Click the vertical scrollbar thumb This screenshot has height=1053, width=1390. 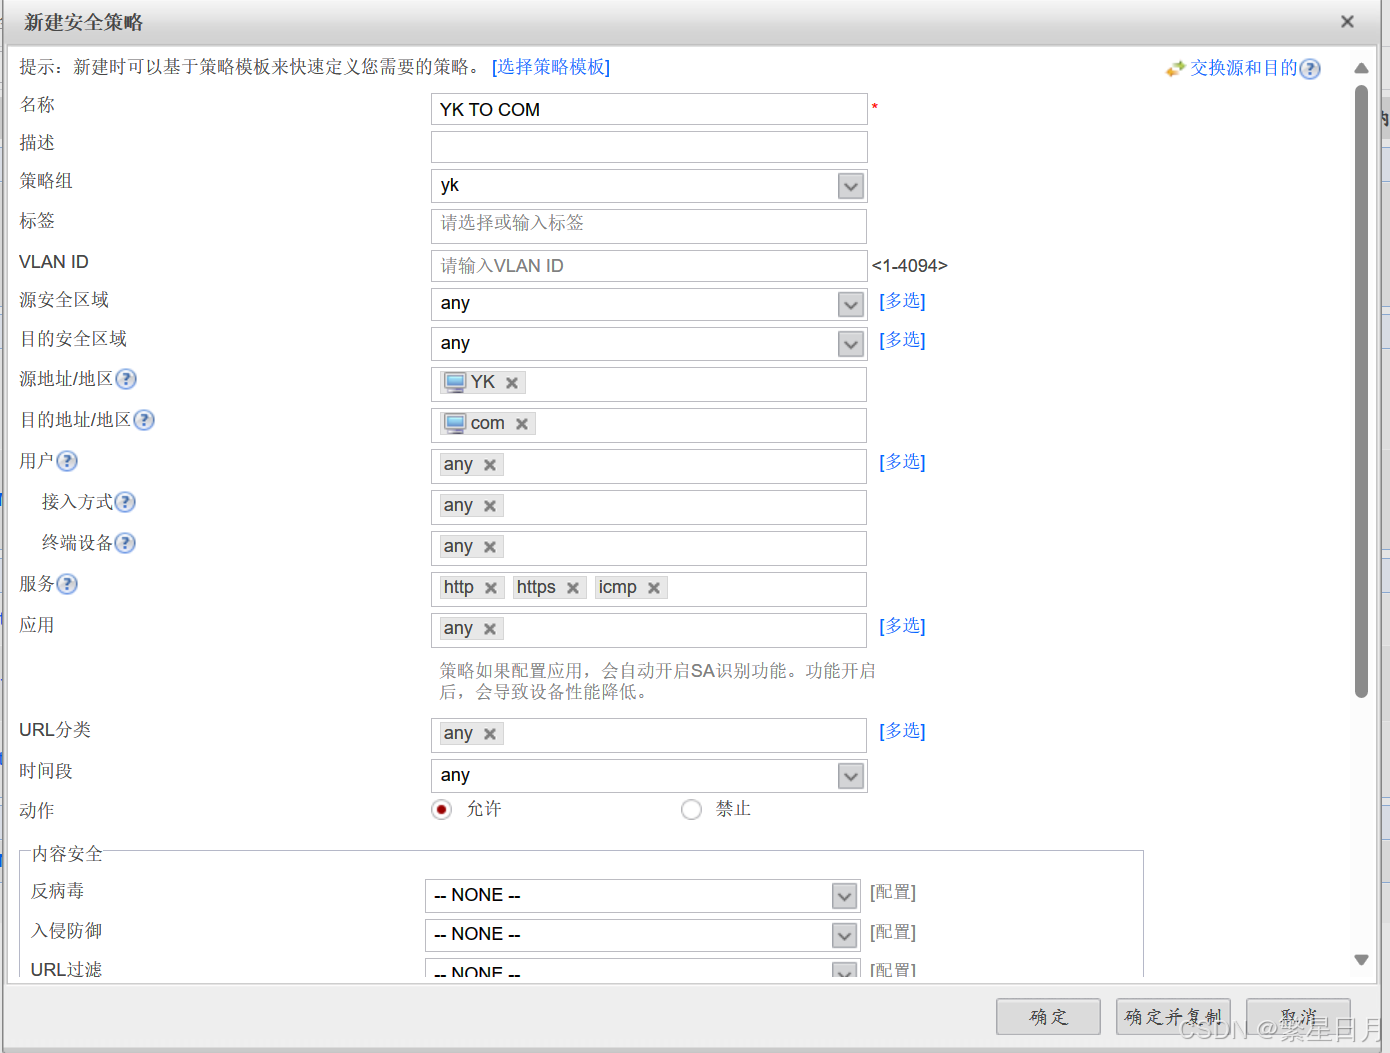[1361, 391]
